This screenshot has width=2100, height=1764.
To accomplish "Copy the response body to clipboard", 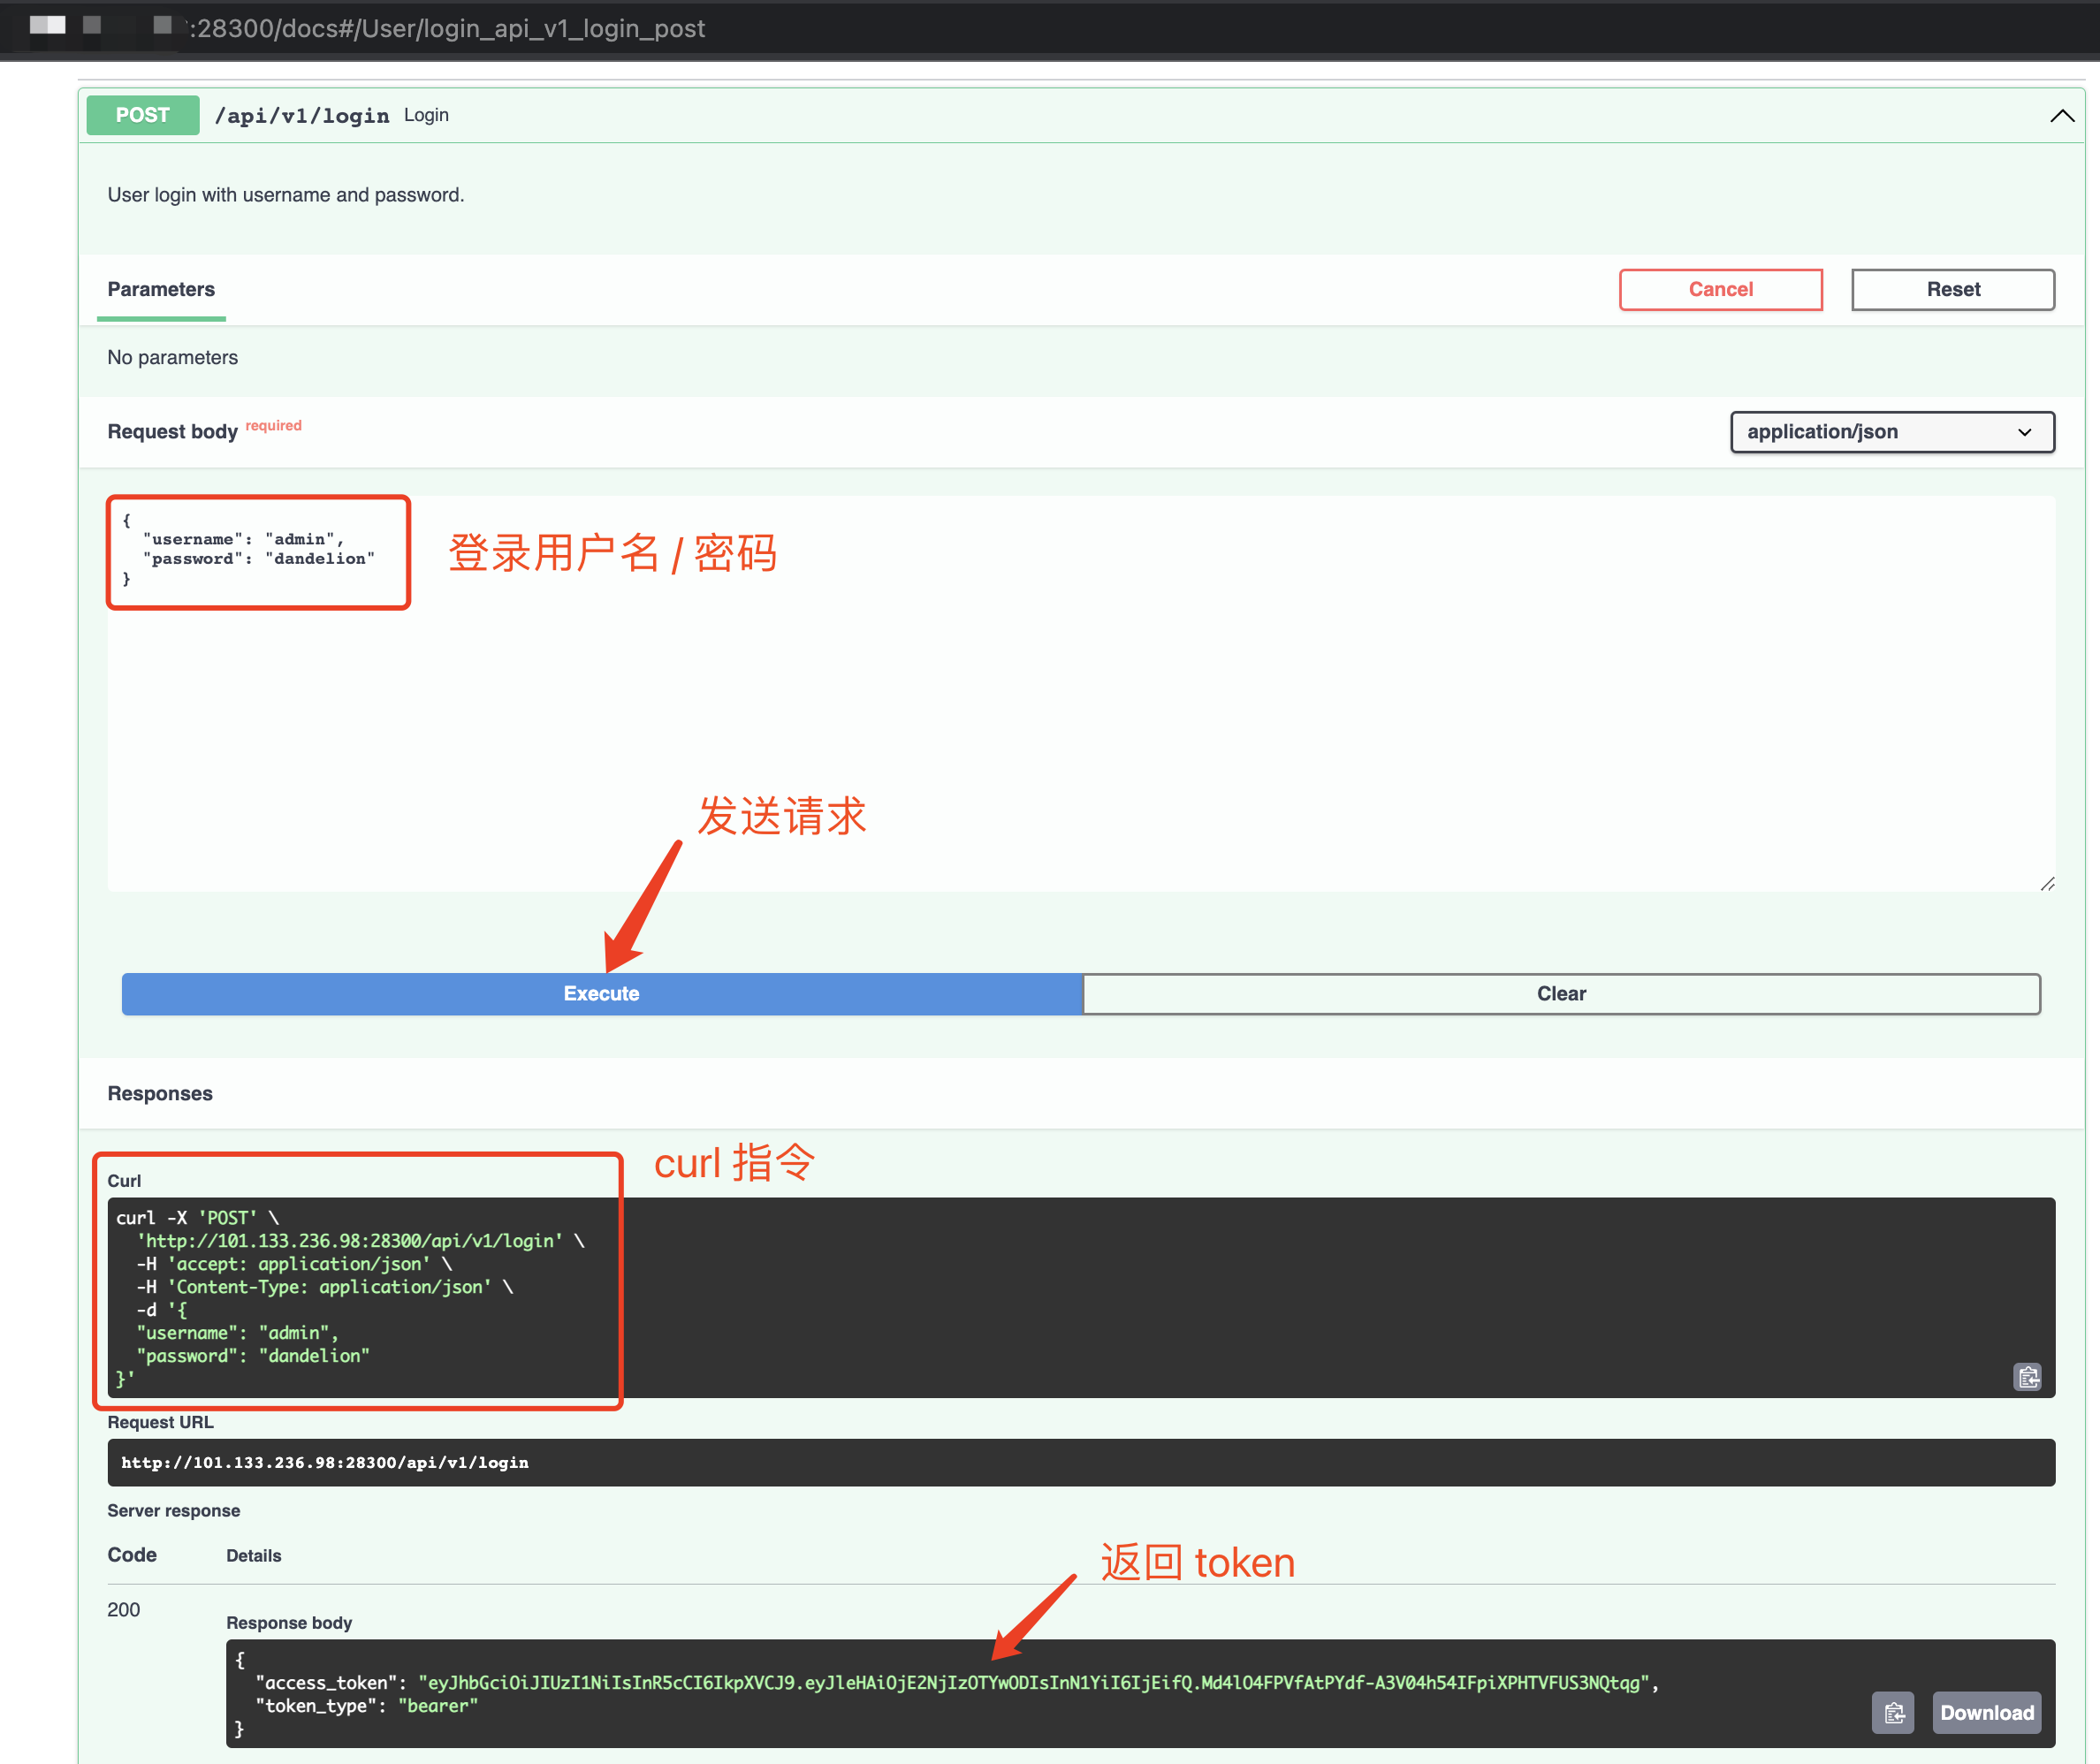I will pos(1892,1713).
